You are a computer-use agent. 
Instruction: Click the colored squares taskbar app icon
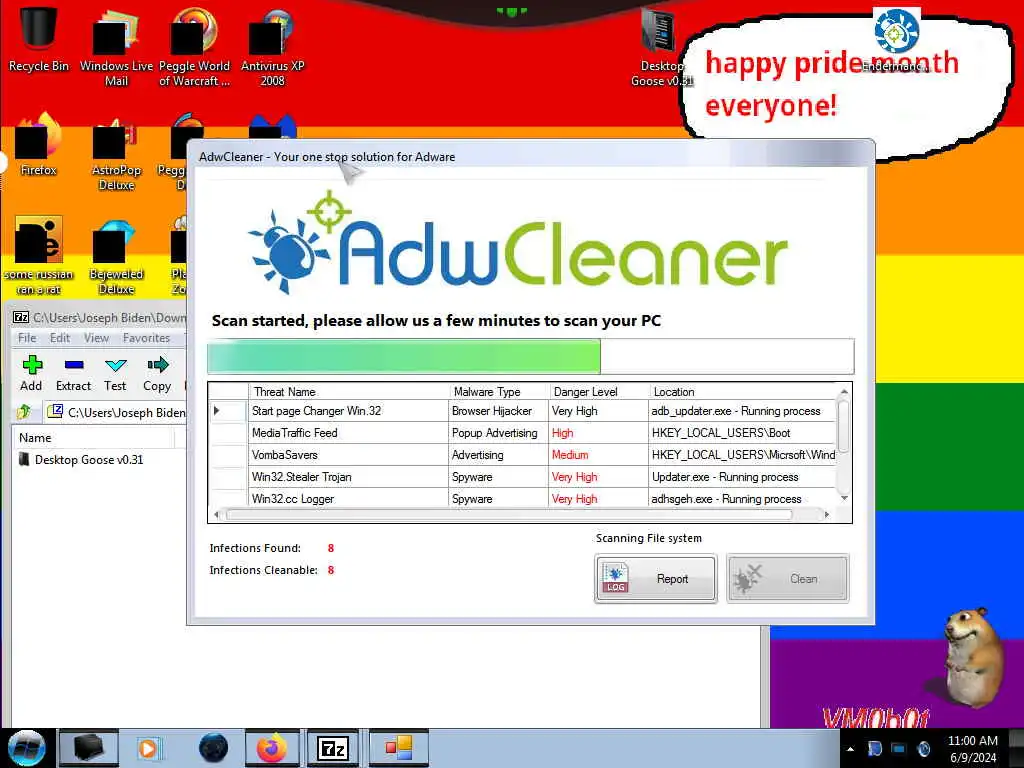tap(398, 748)
